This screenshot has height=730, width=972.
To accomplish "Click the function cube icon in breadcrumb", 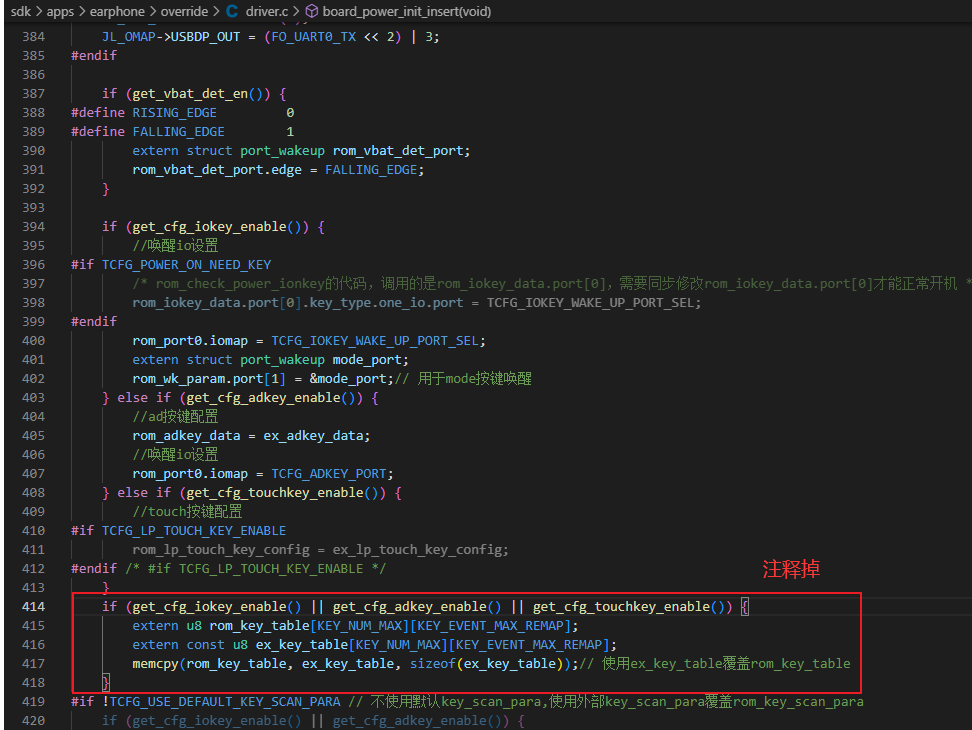I will coord(312,11).
